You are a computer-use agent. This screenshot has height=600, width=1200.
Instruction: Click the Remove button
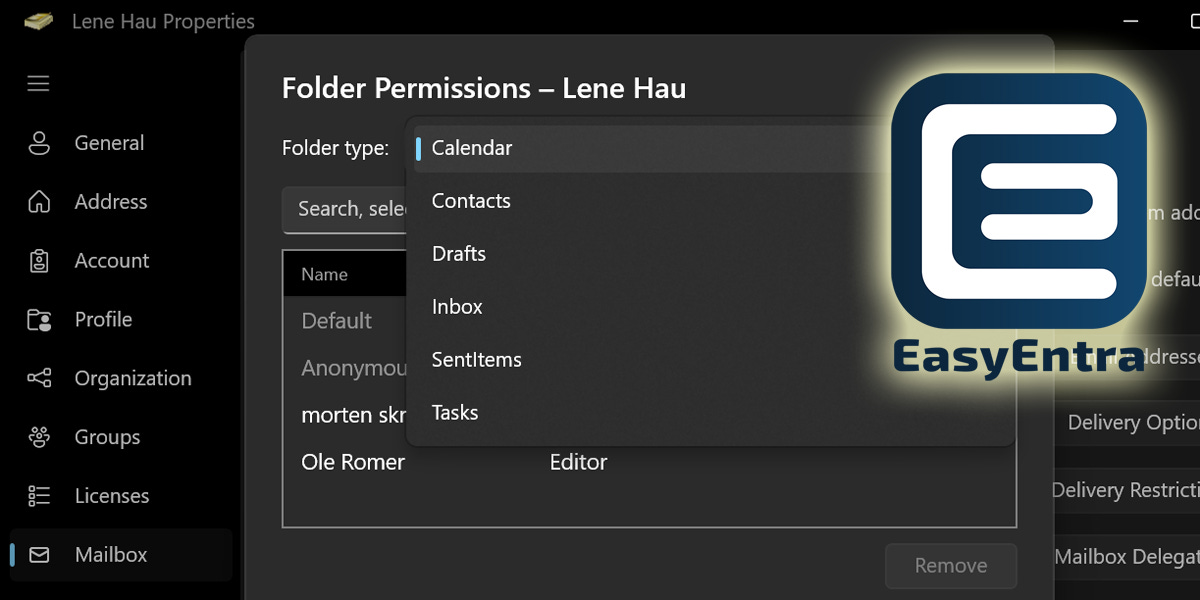pos(951,566)
